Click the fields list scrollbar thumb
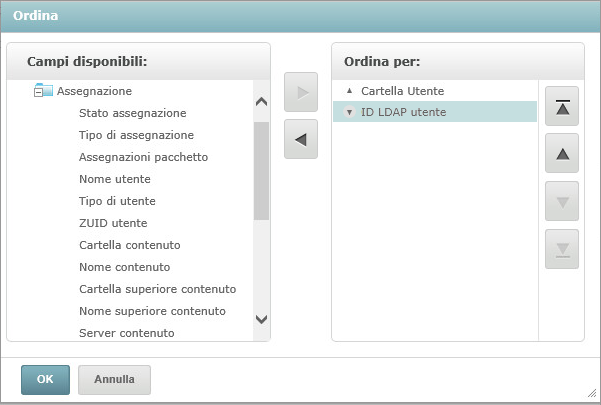601x405 pixels. pos(261,170)
